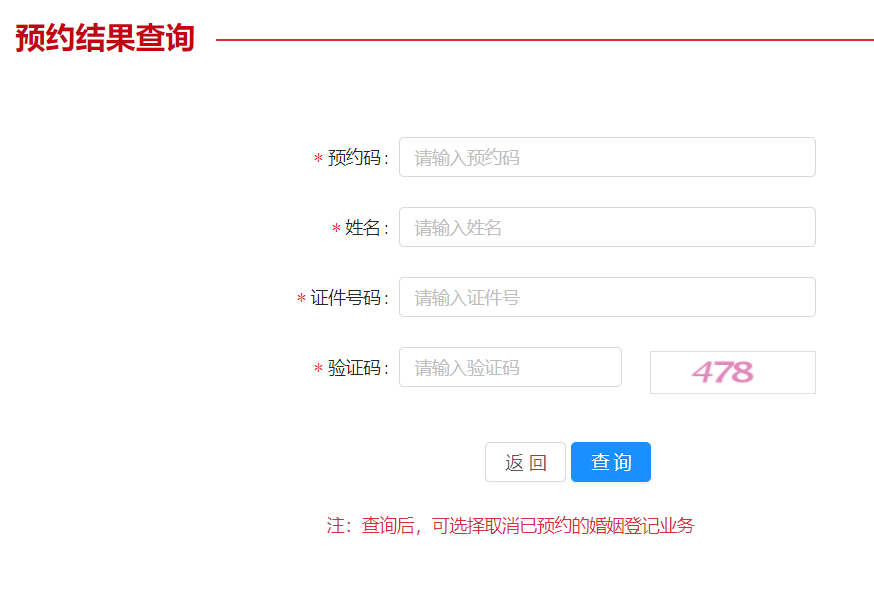
Task: Click the required asterisk beside 证件号码
Action: click(301, 299)
